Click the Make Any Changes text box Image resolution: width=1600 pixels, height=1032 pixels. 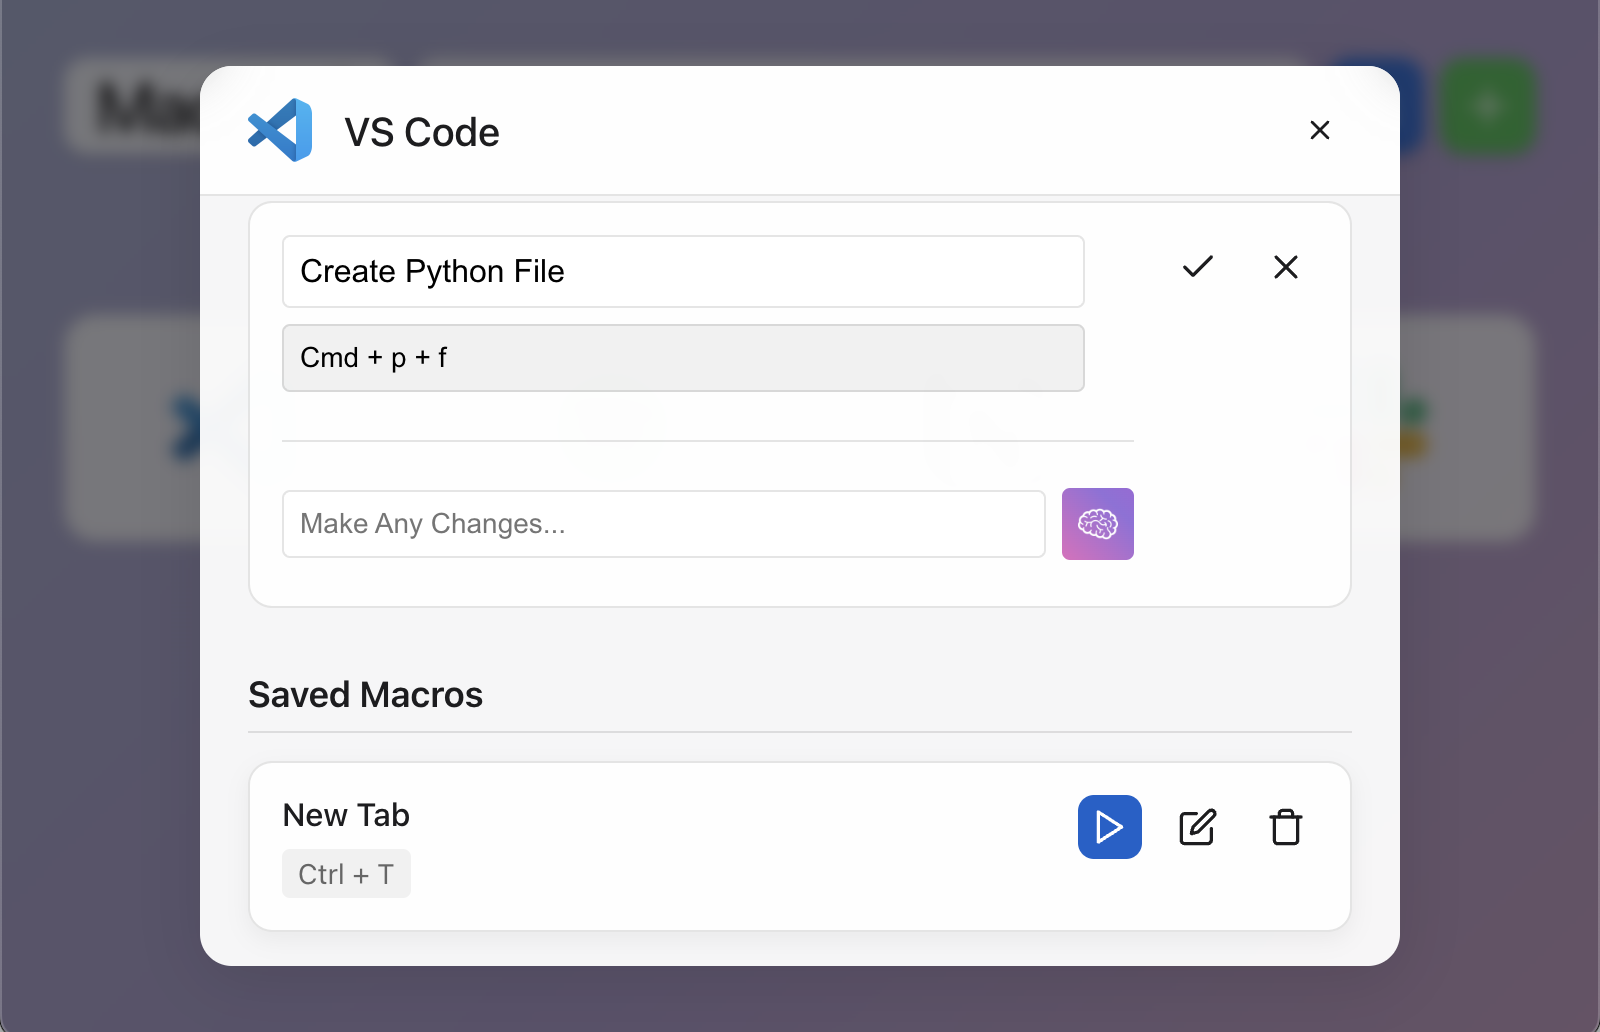coord(663,524)
